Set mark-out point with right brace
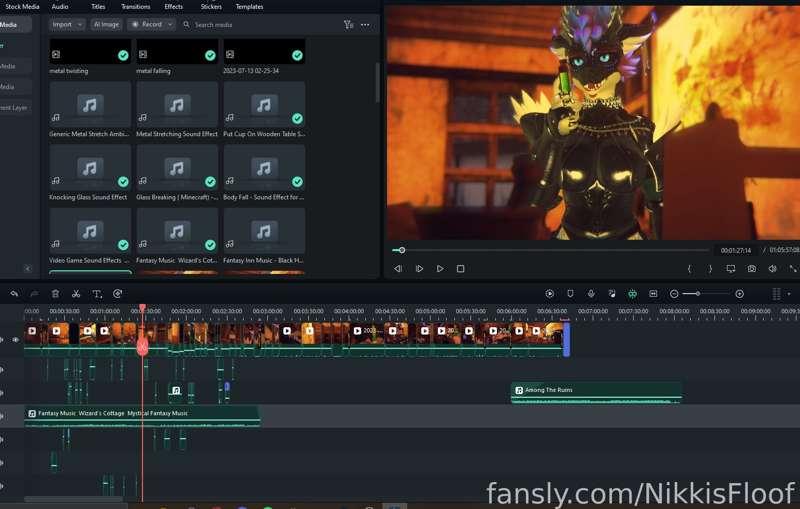The width and height of the screenshot is (800, 509). (x=710, y=269)
